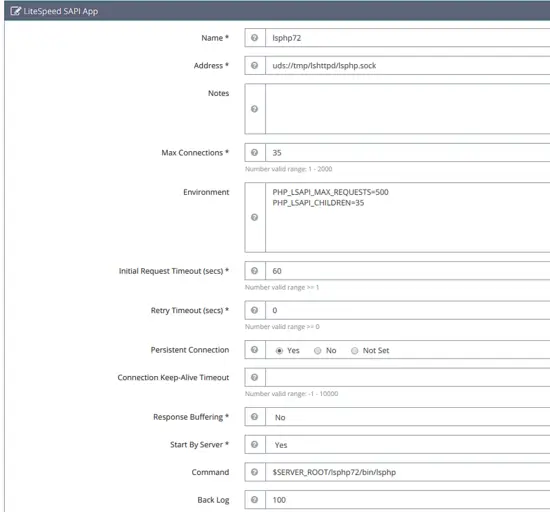This screenshot has width=550, height=512.
Task: Click the Command label
Action: (210, 472)
